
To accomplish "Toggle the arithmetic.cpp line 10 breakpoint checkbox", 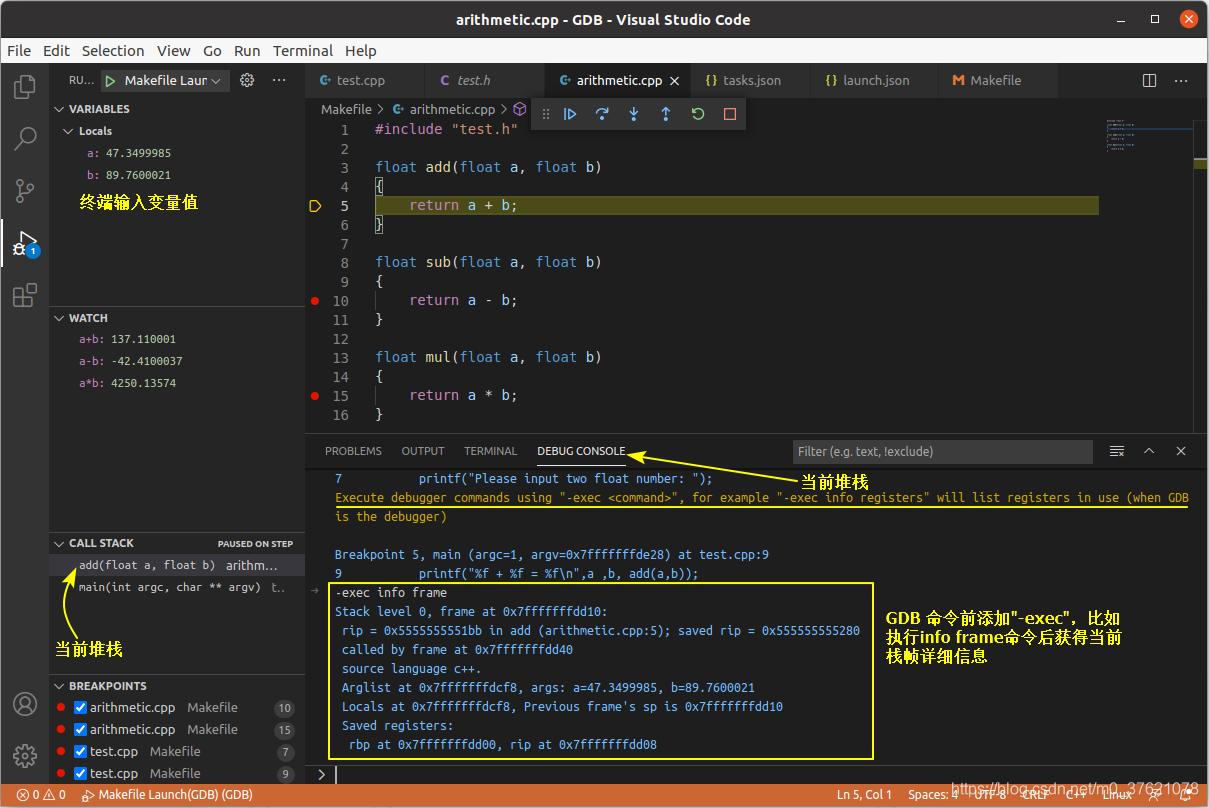I will click(x=81, y=708).
